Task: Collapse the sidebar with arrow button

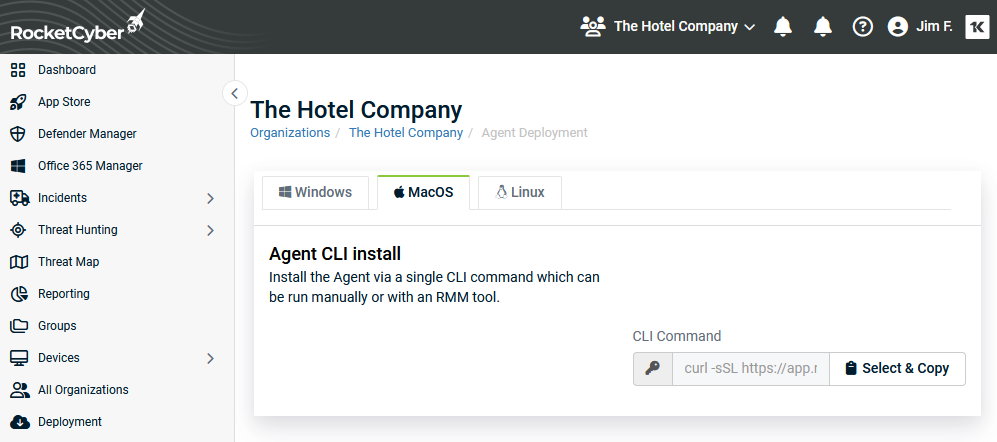Action: coord(234,93)
